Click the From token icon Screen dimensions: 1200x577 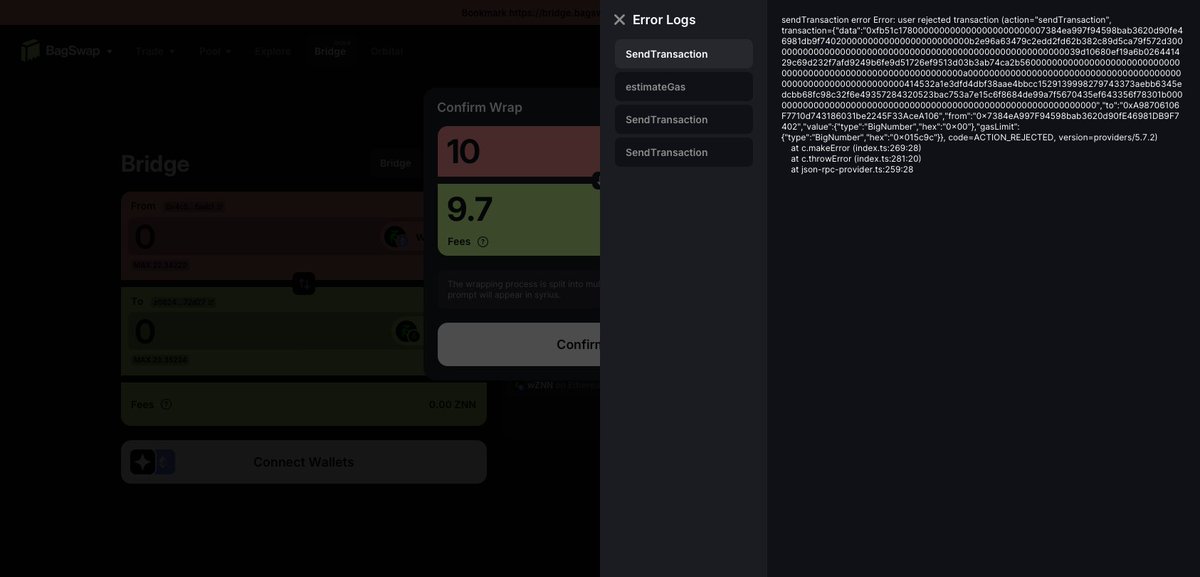395,237
